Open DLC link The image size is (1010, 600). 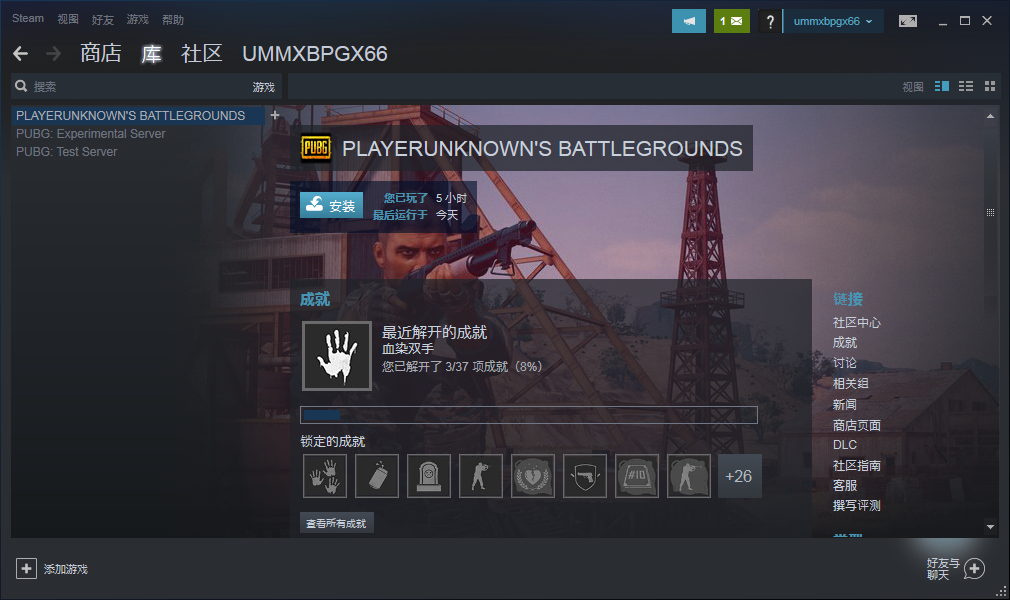pos(844,445)
